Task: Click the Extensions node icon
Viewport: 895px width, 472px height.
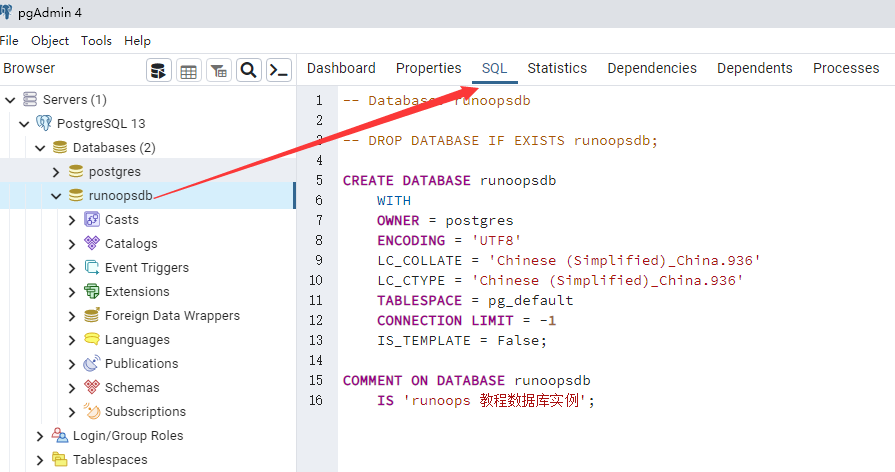Action: [92, 292]
